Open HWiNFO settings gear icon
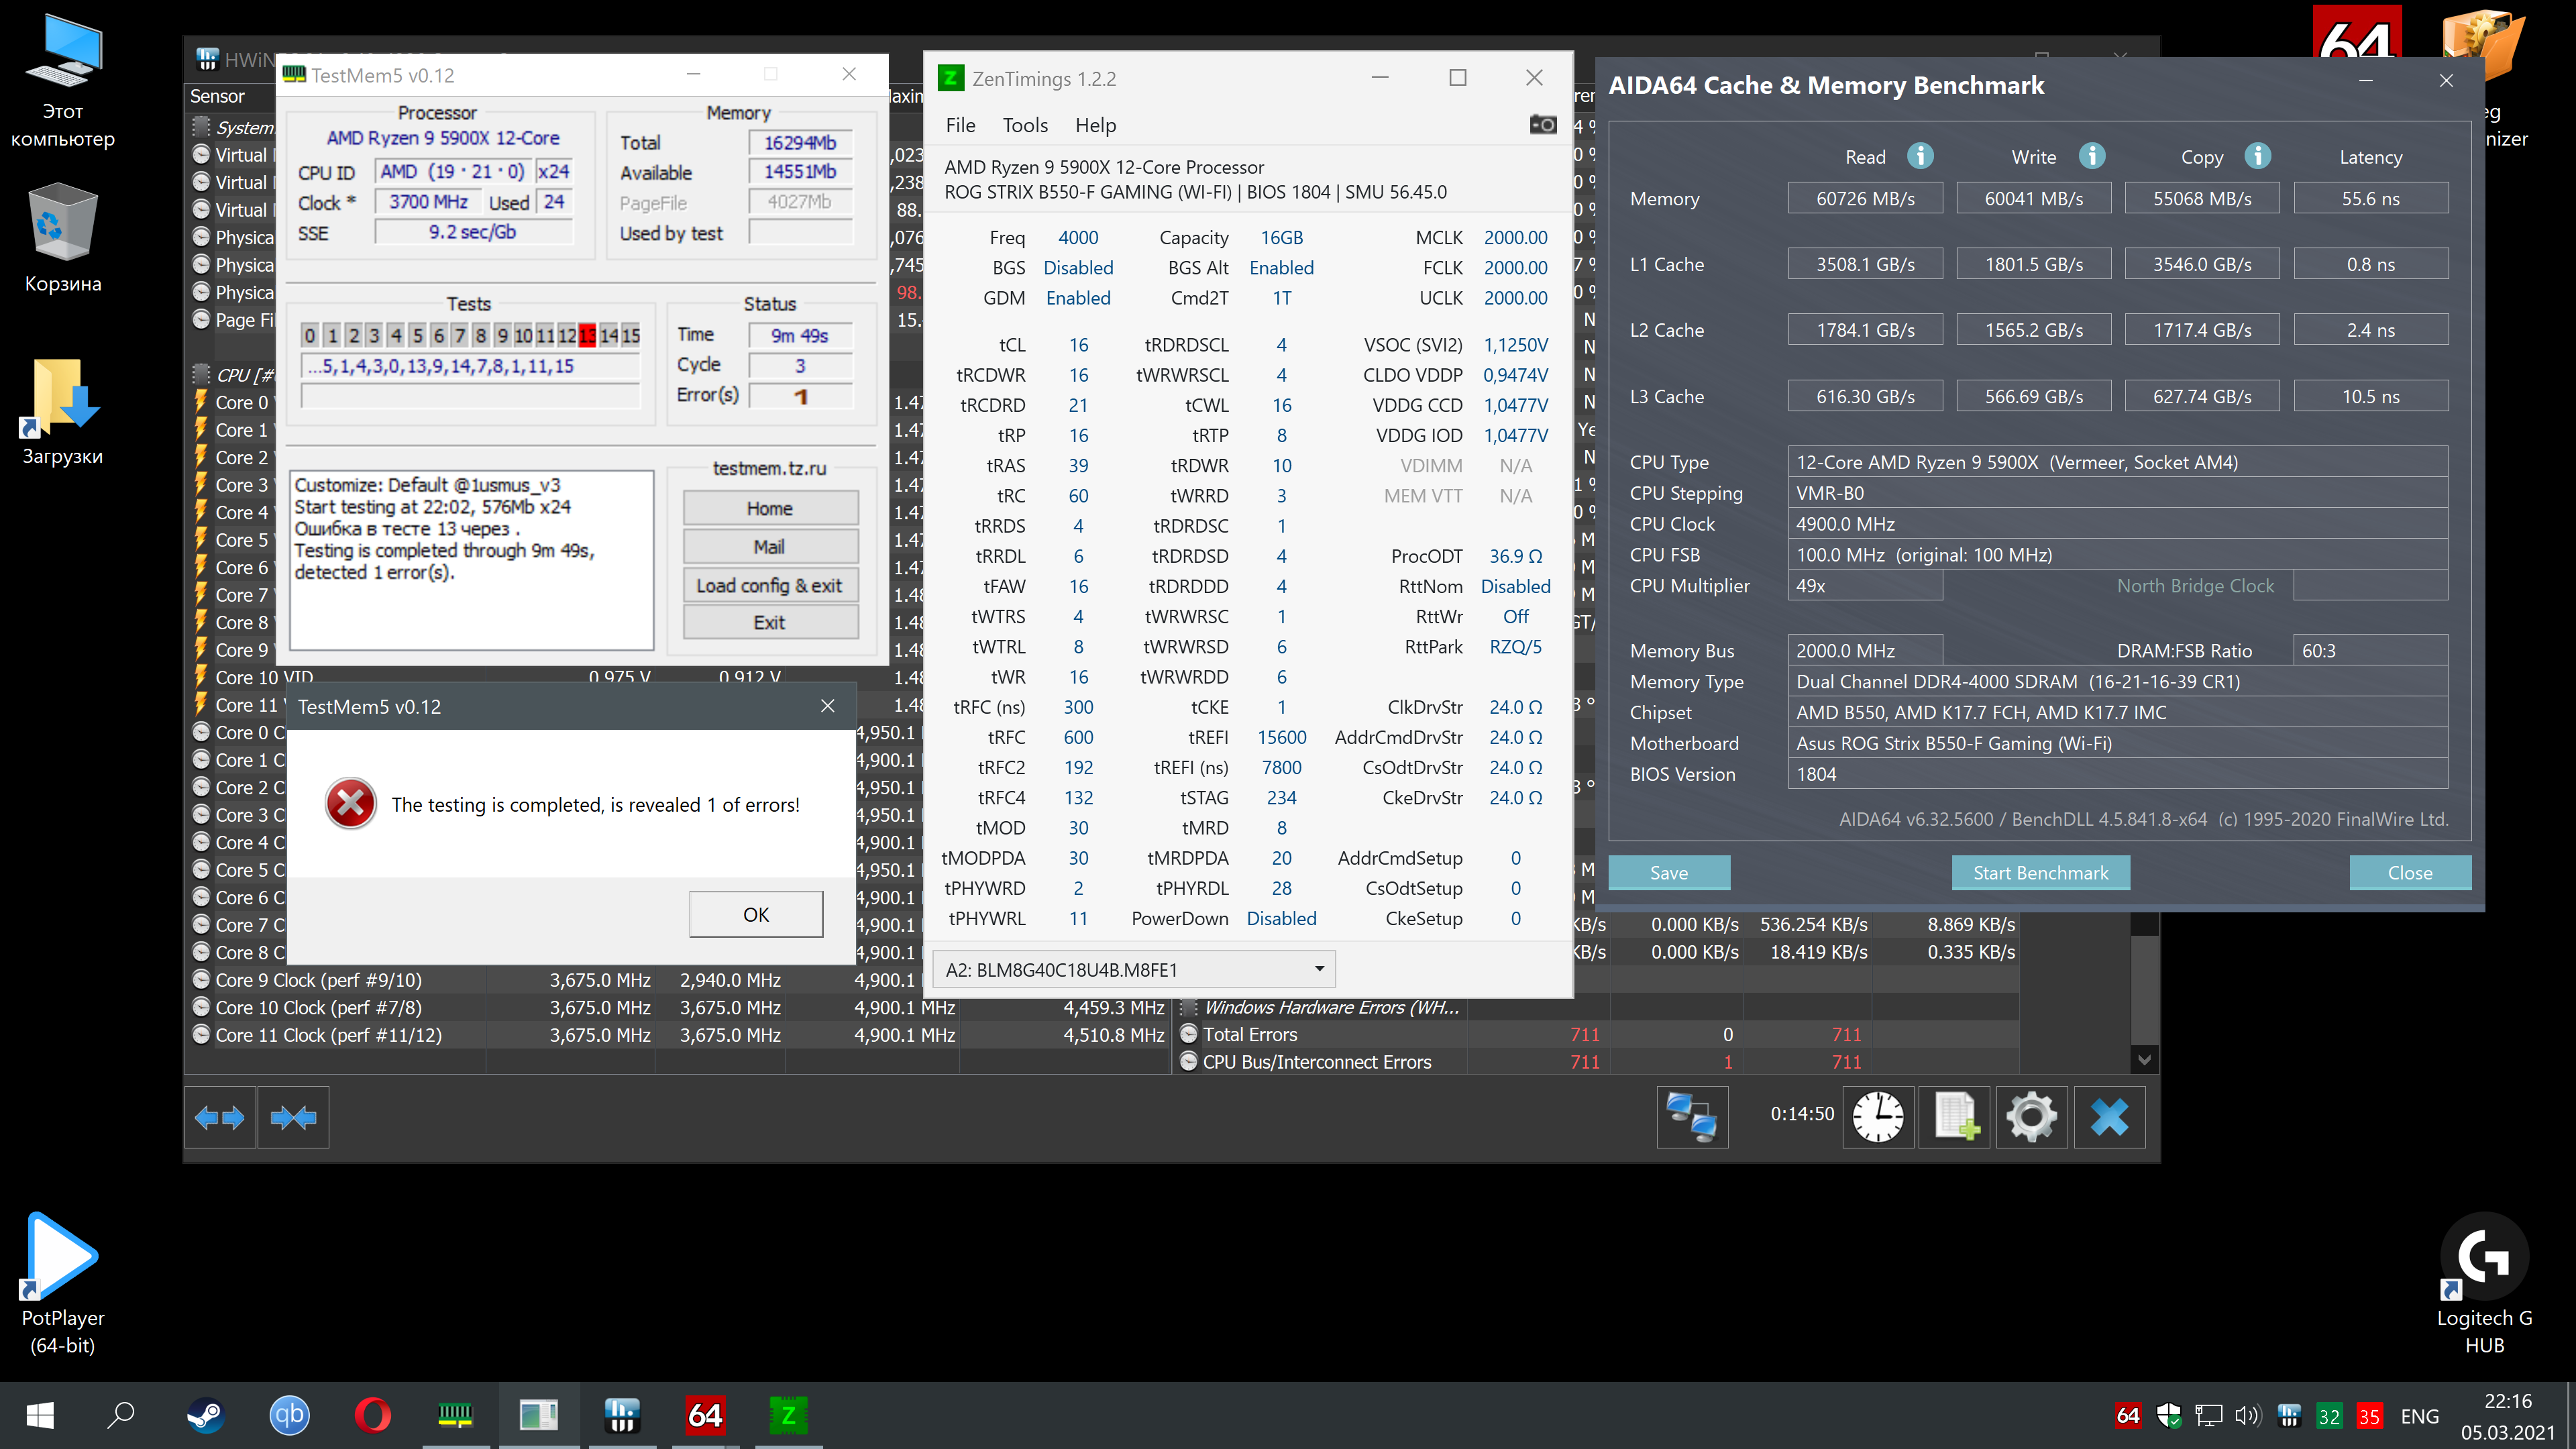2576x1449 pixels. (2031, 1116)
